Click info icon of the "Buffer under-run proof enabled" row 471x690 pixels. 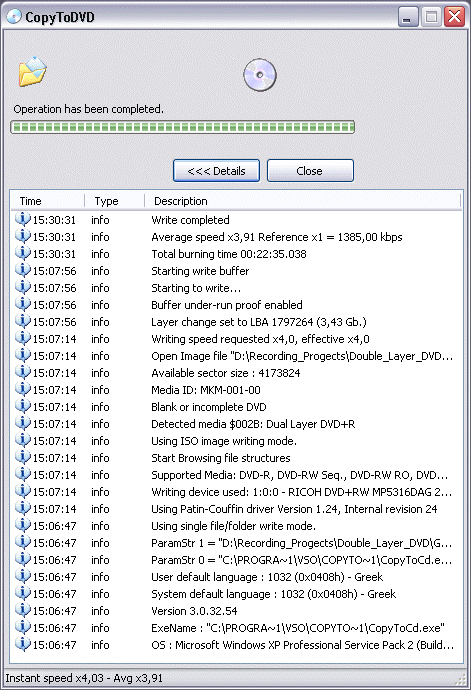pyautogui.click(x=22, y=304)
